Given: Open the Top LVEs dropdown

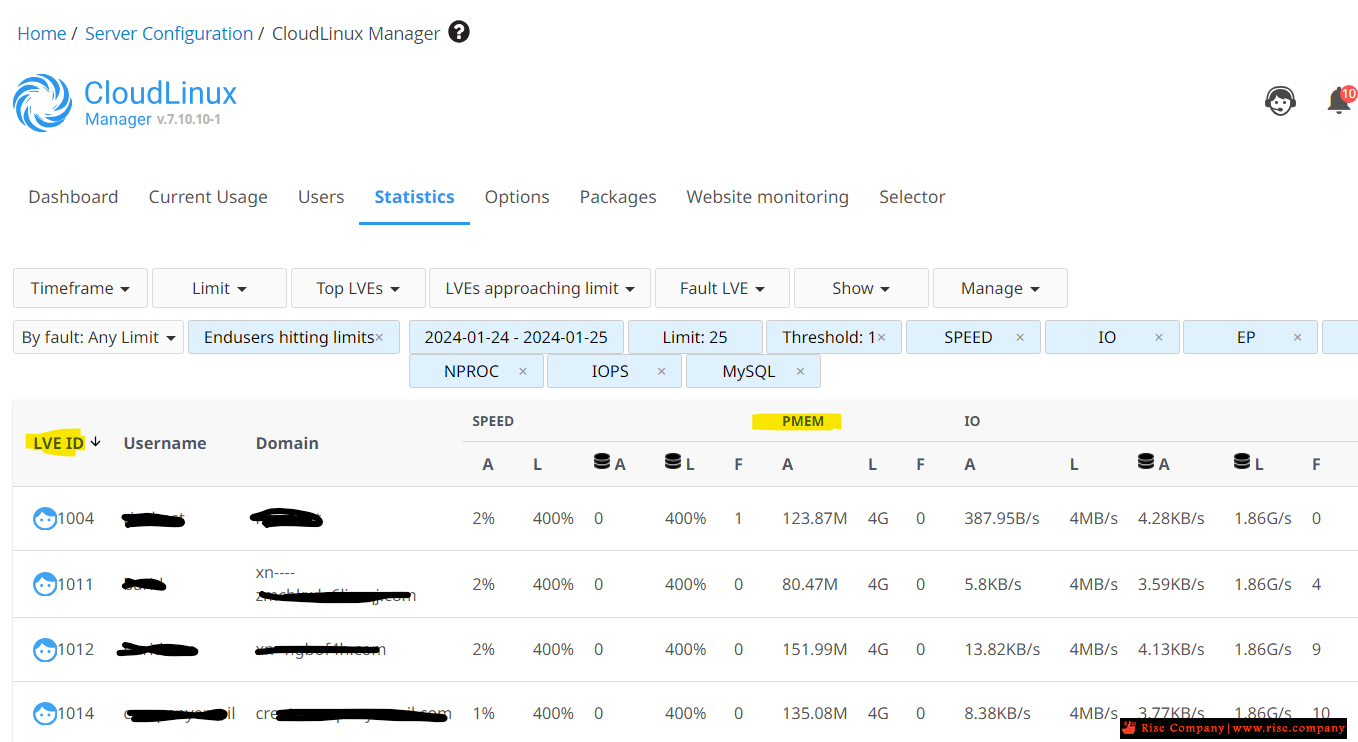Looking at the screenshot, I should 358,288.
